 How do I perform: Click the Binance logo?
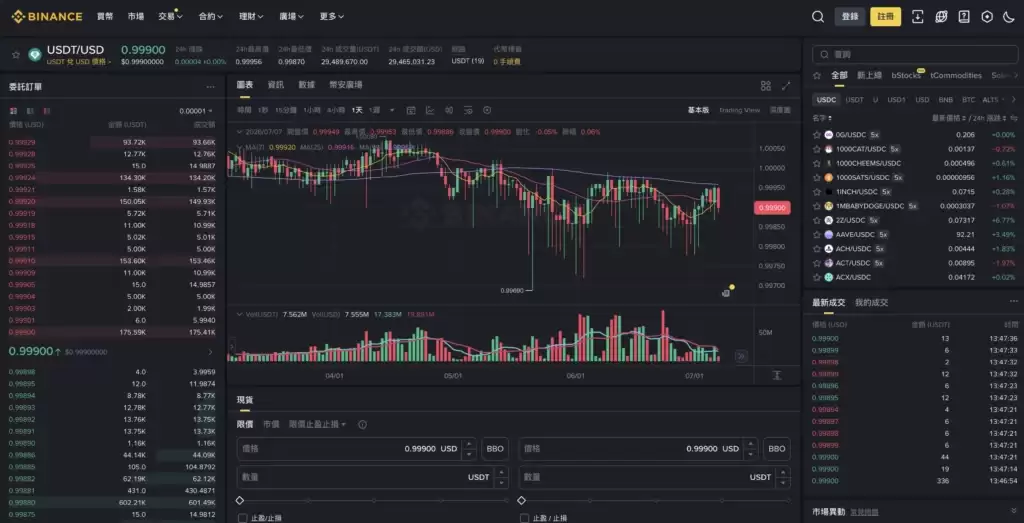(46, 17)
